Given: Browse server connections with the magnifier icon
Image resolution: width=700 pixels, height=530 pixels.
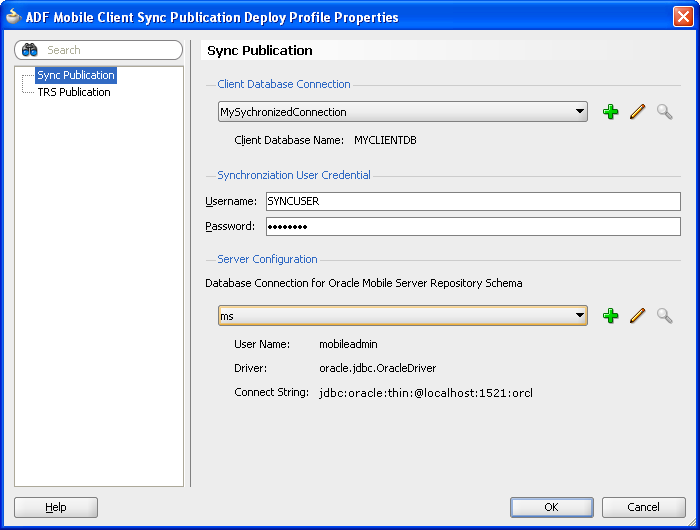Looking at the screenshot, I should (664, 316).
